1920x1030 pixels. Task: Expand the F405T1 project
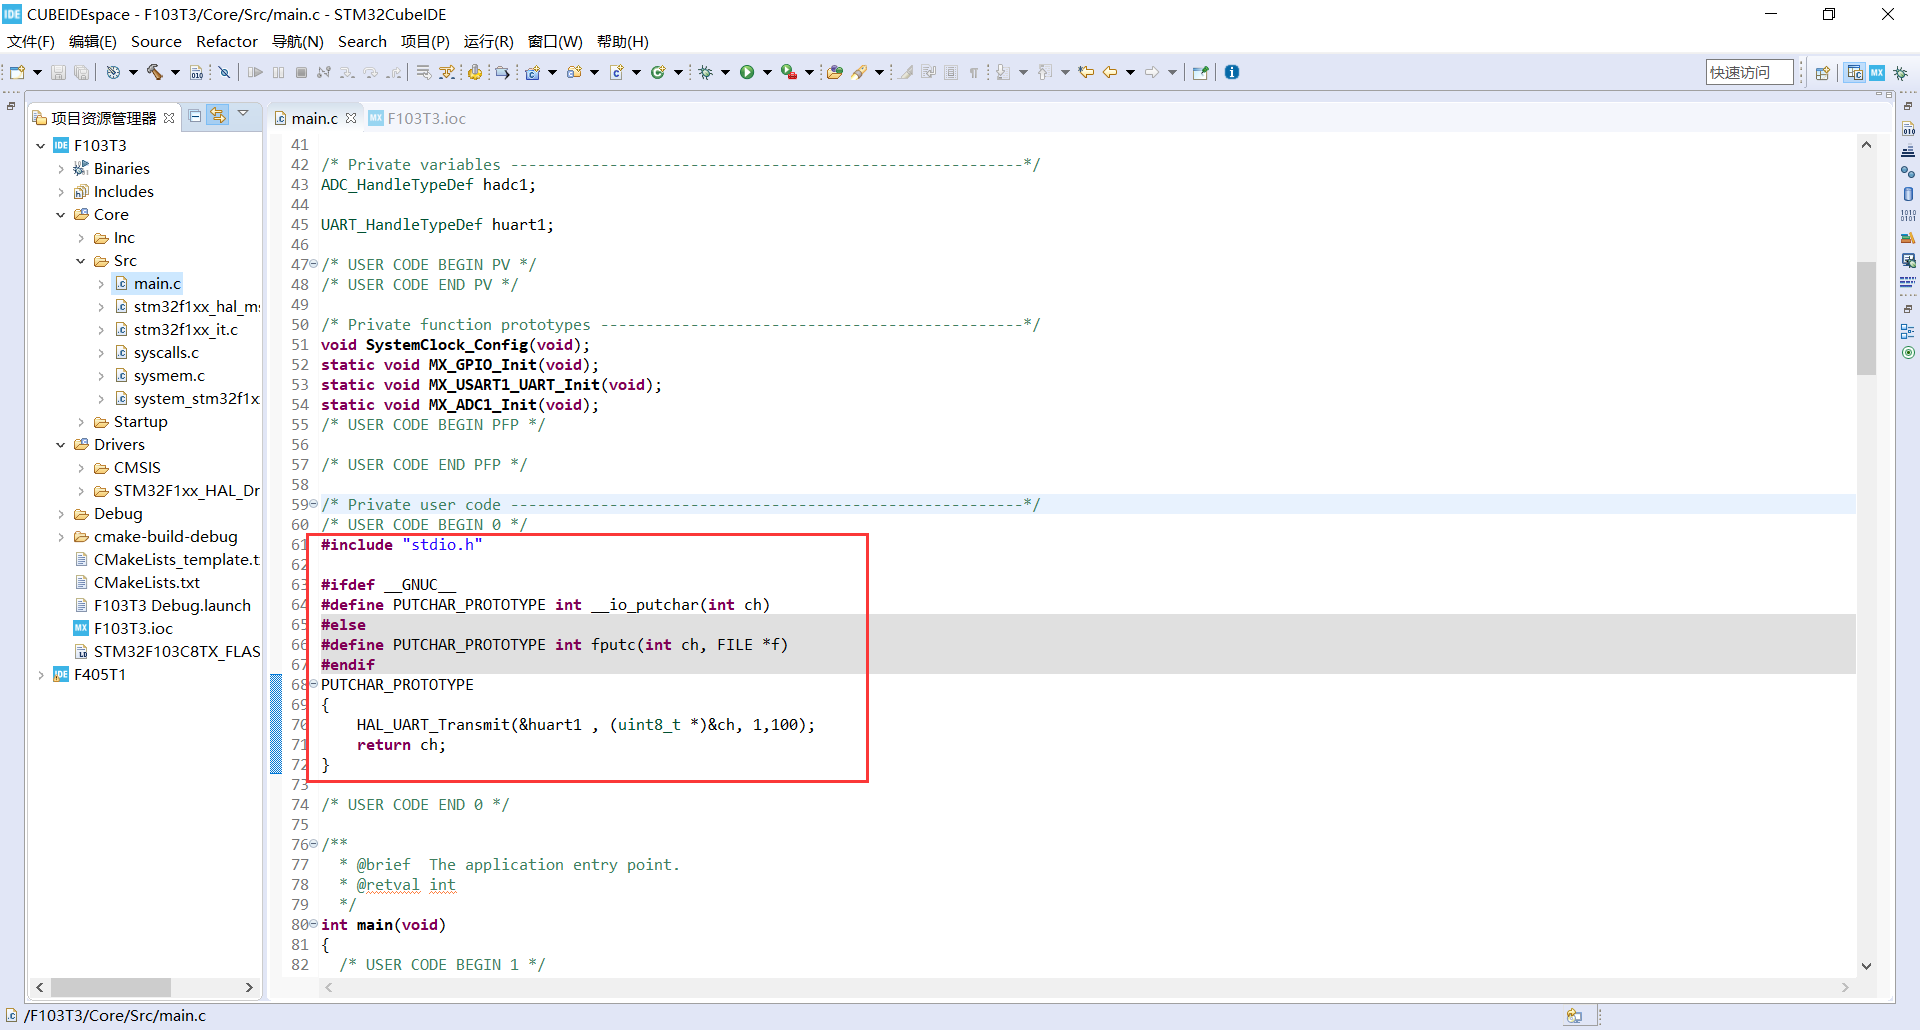click(x=40, y=674)
